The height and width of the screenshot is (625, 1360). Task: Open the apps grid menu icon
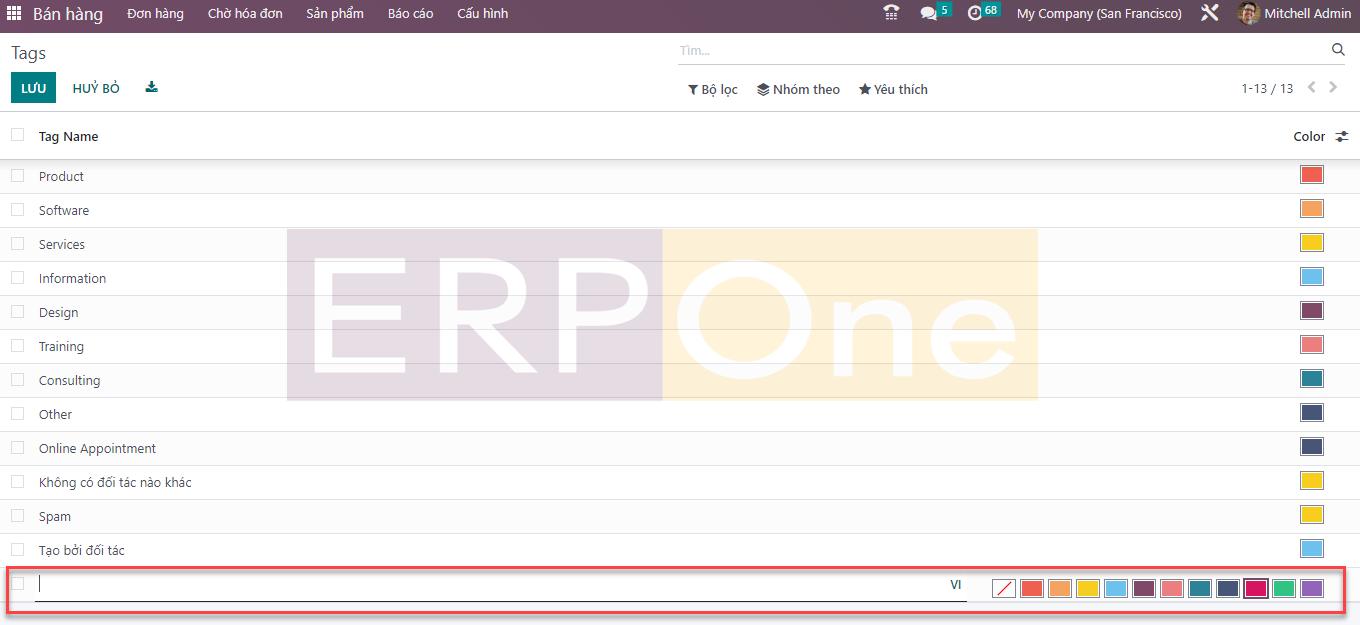(14, 14)
